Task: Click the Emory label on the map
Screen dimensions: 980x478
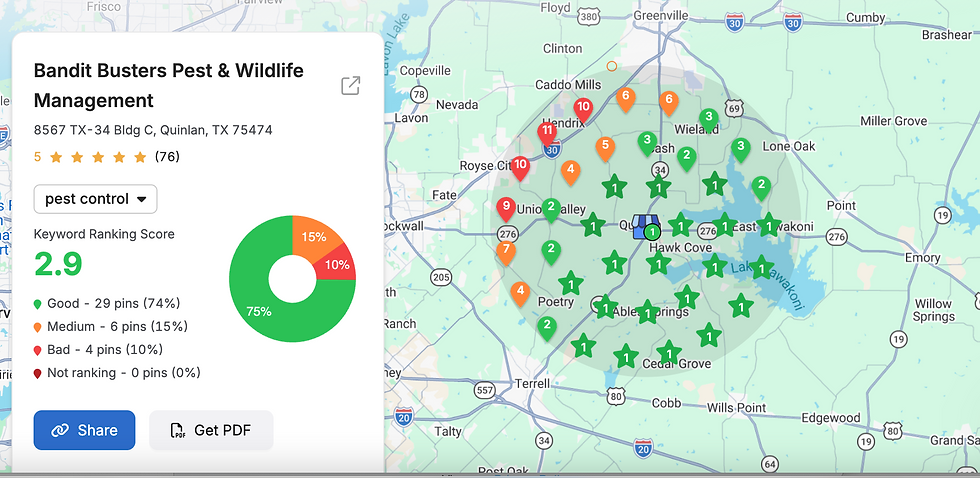Action: (x=922, y=258)
